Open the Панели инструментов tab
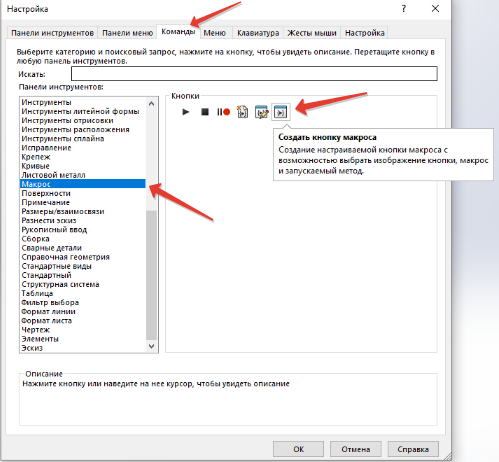 pos(52,33)
